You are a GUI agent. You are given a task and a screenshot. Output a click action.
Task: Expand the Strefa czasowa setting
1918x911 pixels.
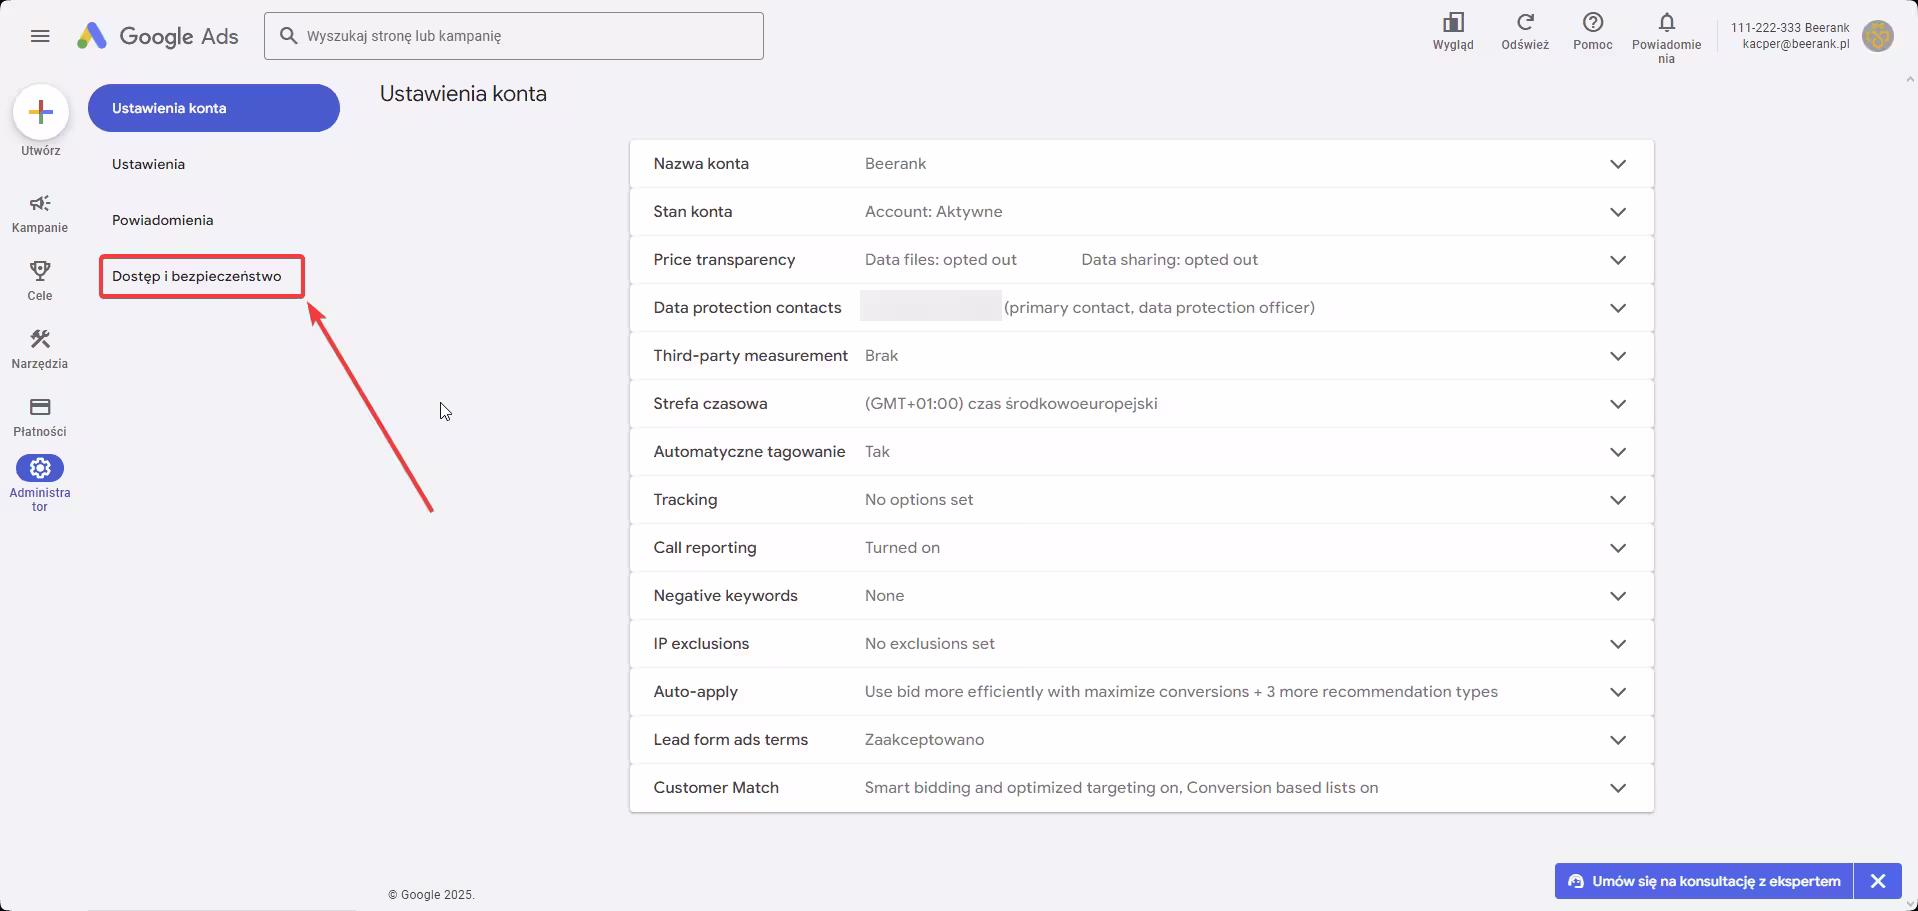pos(1618,404)
